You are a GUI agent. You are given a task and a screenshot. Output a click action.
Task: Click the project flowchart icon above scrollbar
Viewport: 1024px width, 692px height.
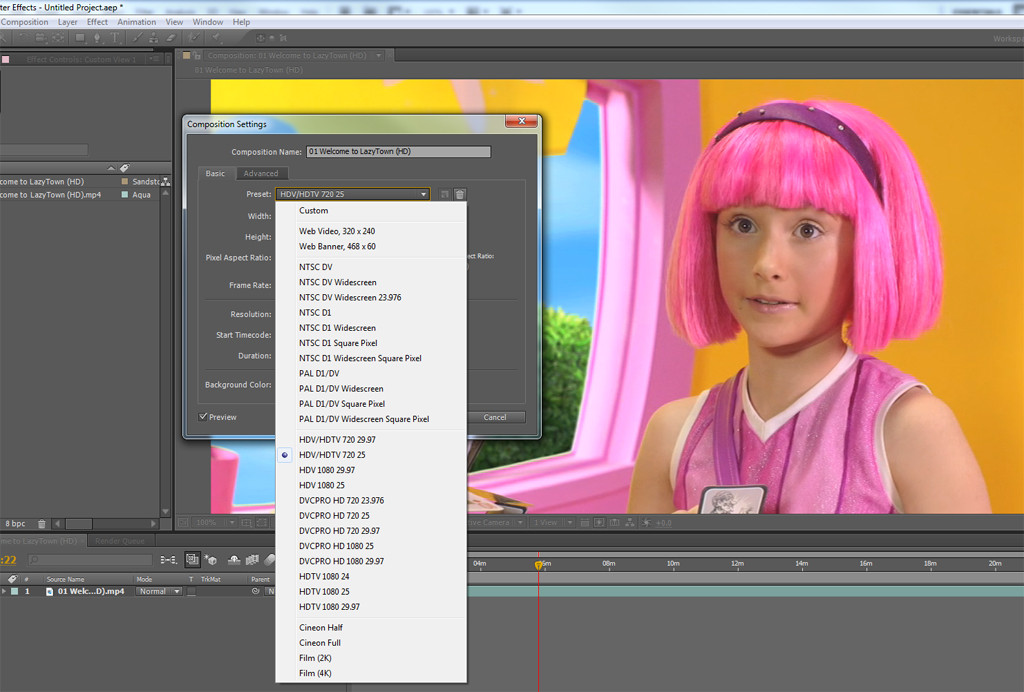click(166, 181)
